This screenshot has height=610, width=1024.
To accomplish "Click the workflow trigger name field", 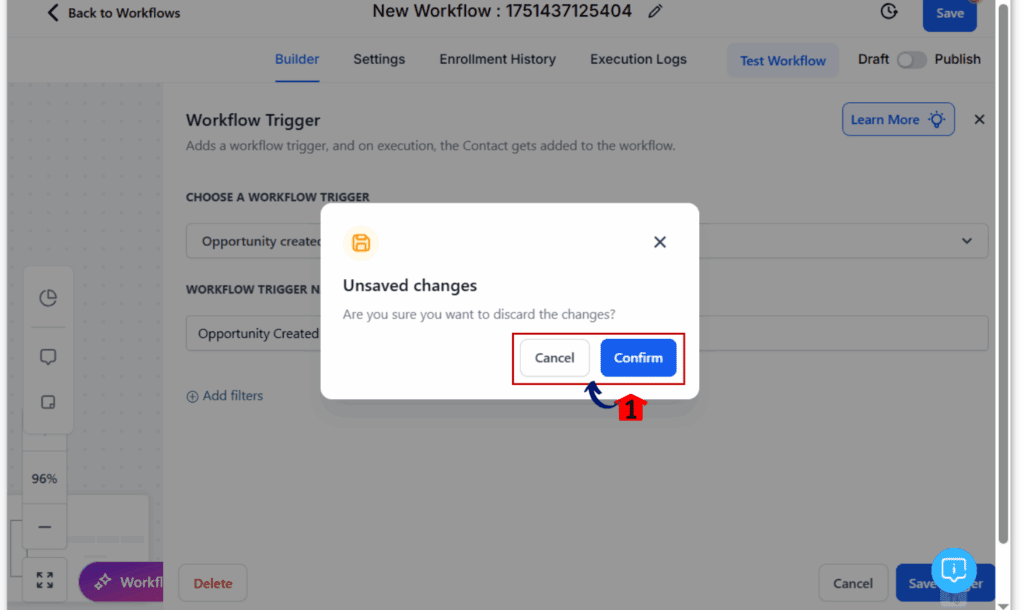I will tap(586, 333).
